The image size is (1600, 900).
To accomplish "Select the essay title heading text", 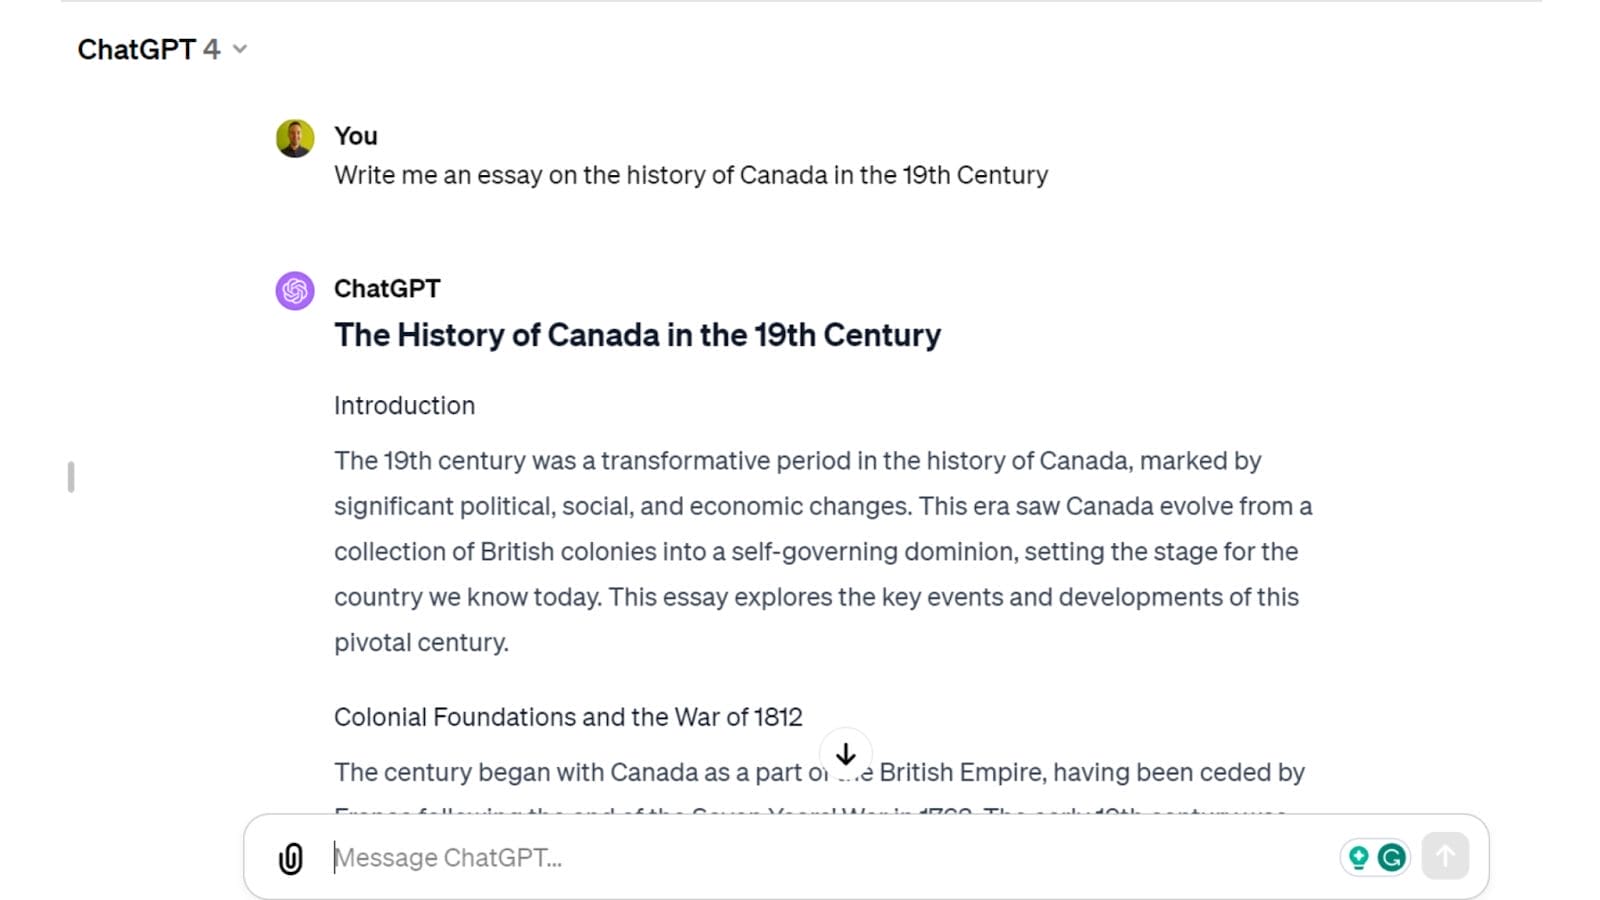I will (638, 335).
